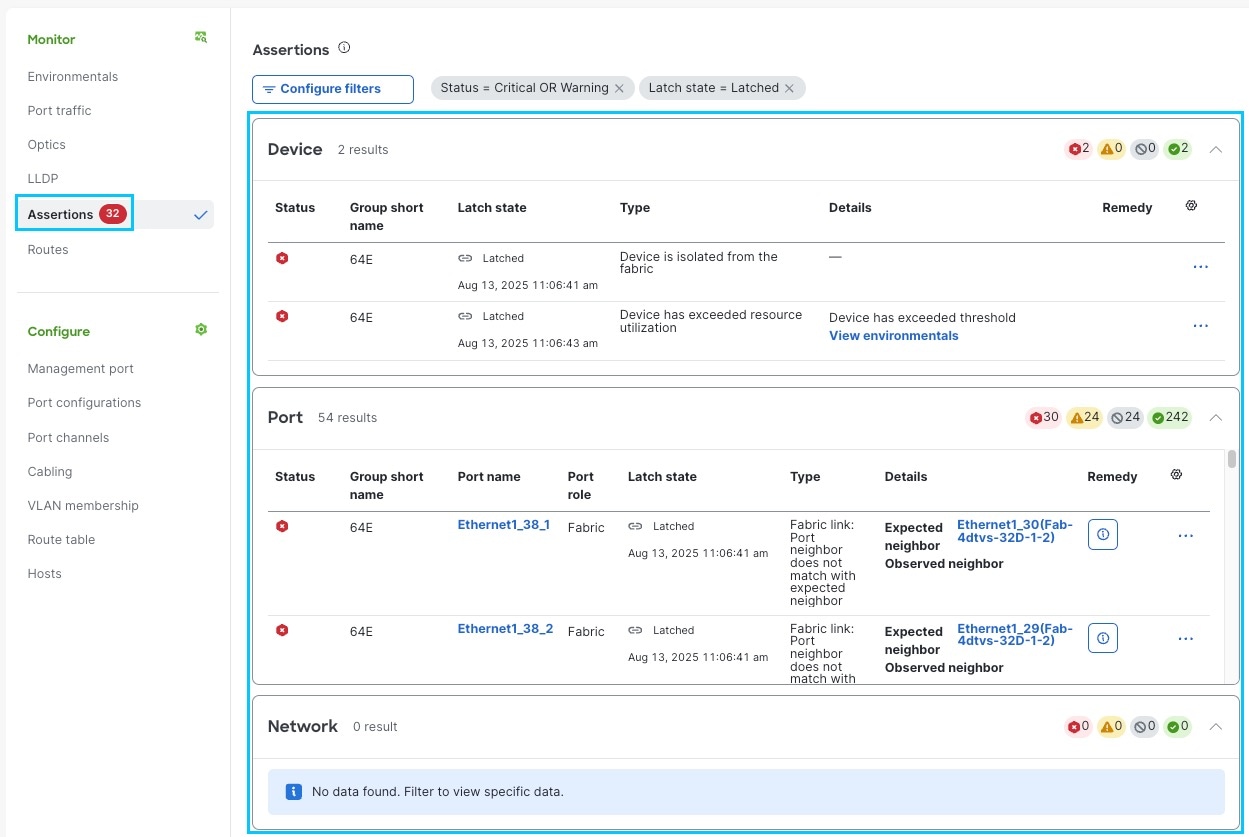Click the Port role column header
Image resolution: width=1249 pixels, height=837 pixels.
pos(581,486)
